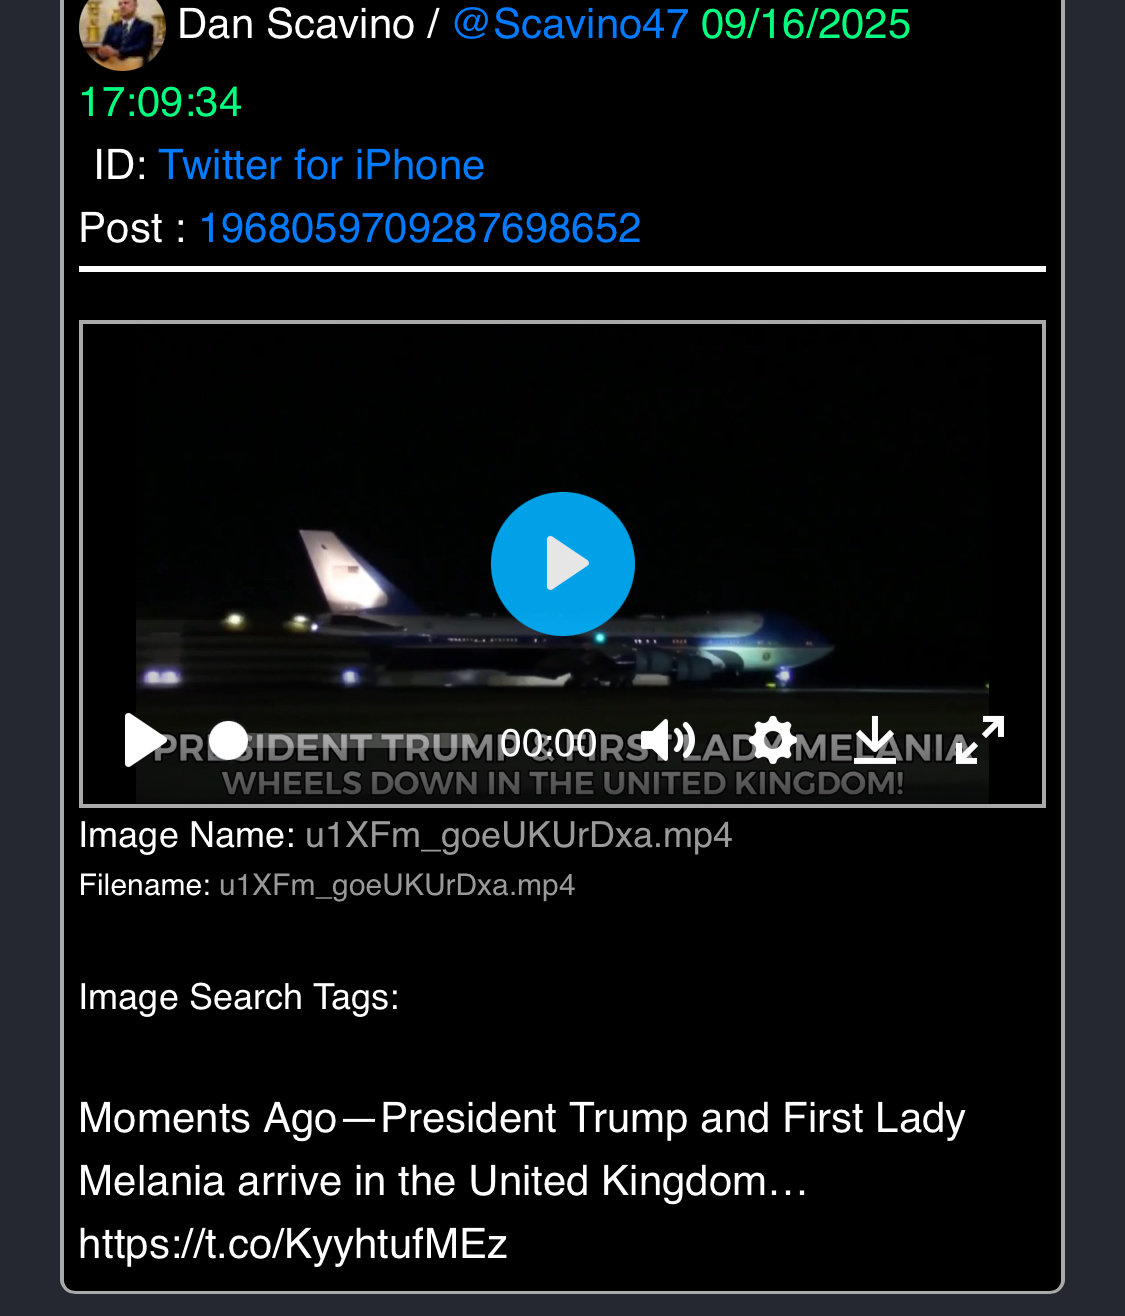This screenshot has height=1316, width=1125.
Task: Open video settings gear icon
Action: tap(773, 740)
